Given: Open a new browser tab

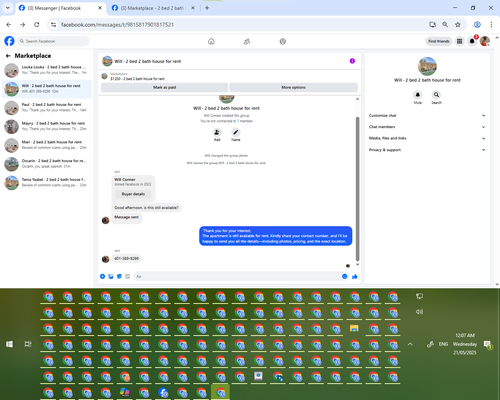Looking at the screenshot, I should [x=207, y=8].
